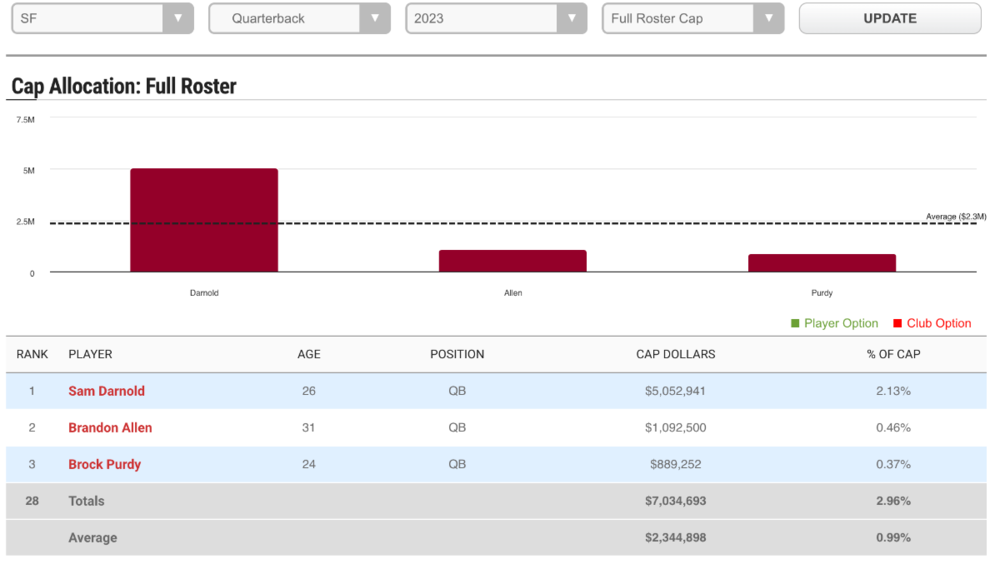1000x564 pixels.
Task: Click the Allen bar in chart
Action: pos(512,261)
